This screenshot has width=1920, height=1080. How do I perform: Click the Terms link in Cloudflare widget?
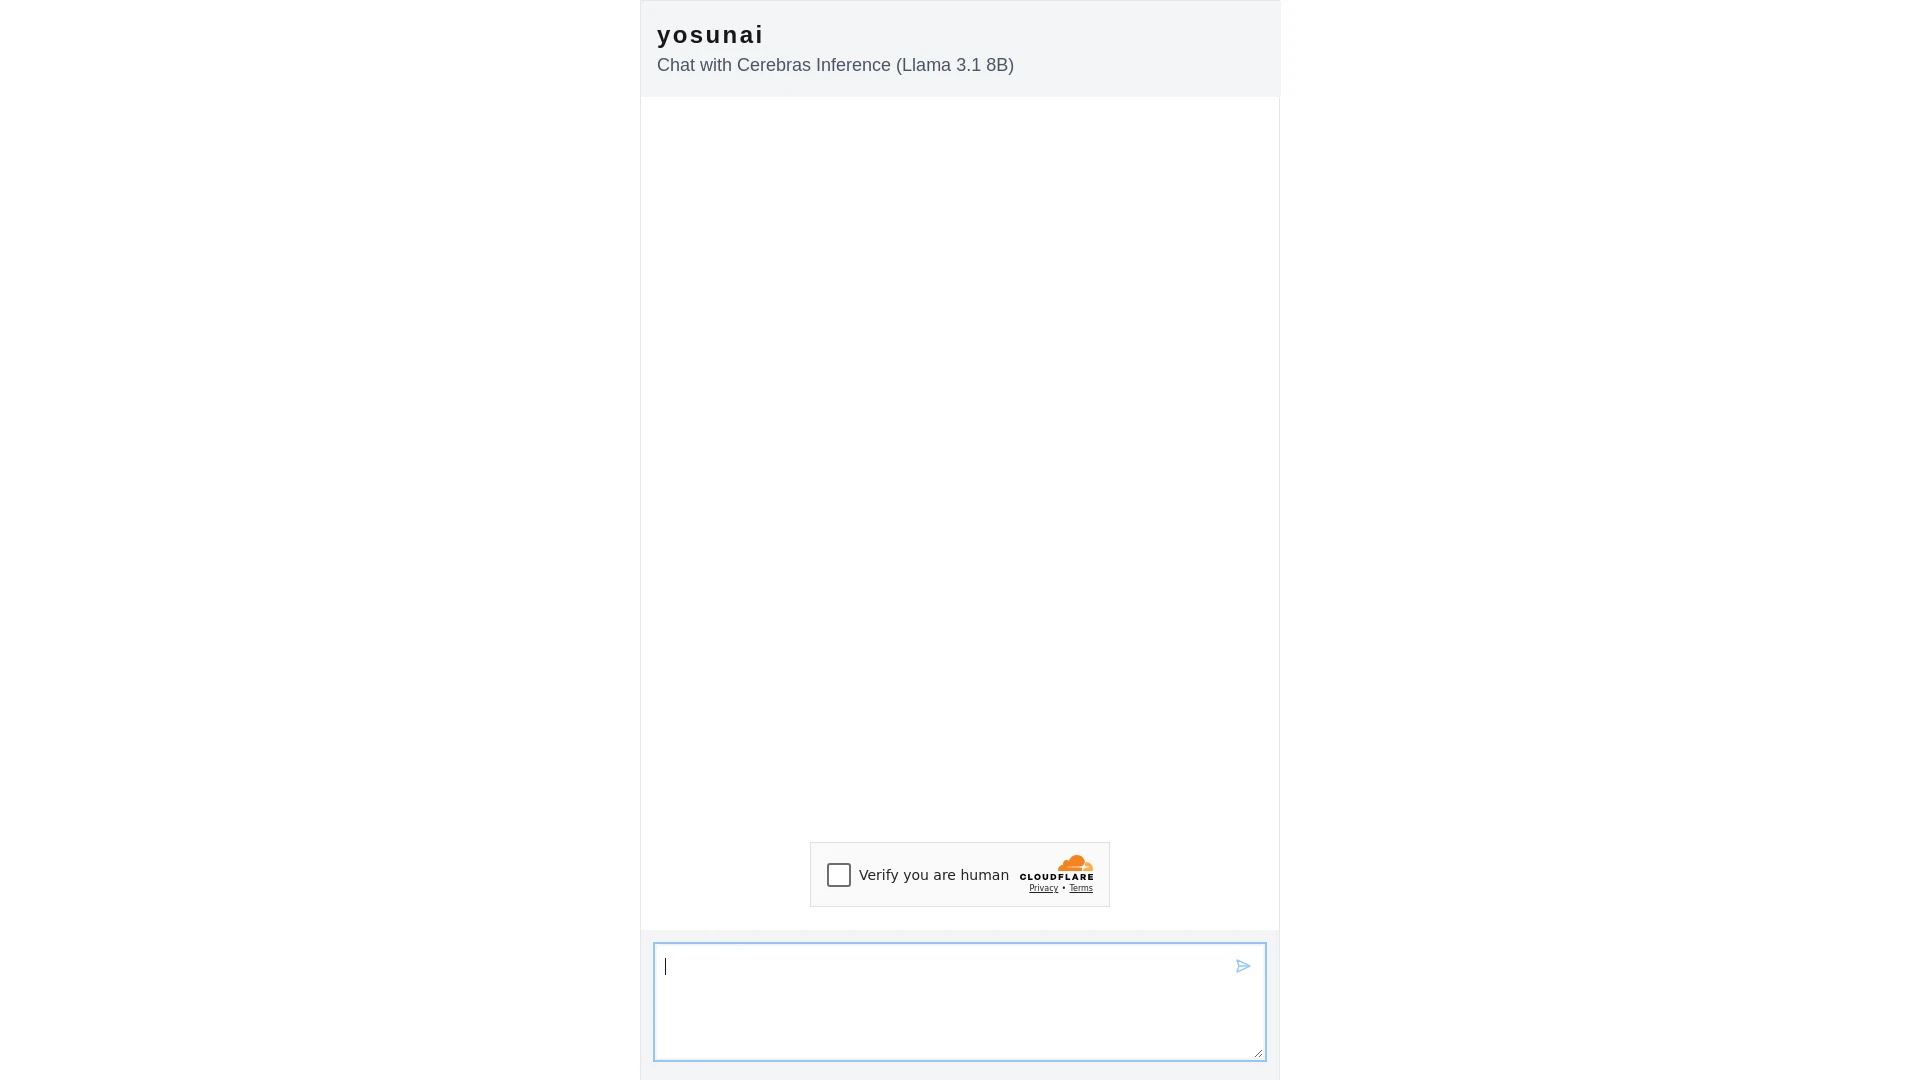tap(1080, 887)
